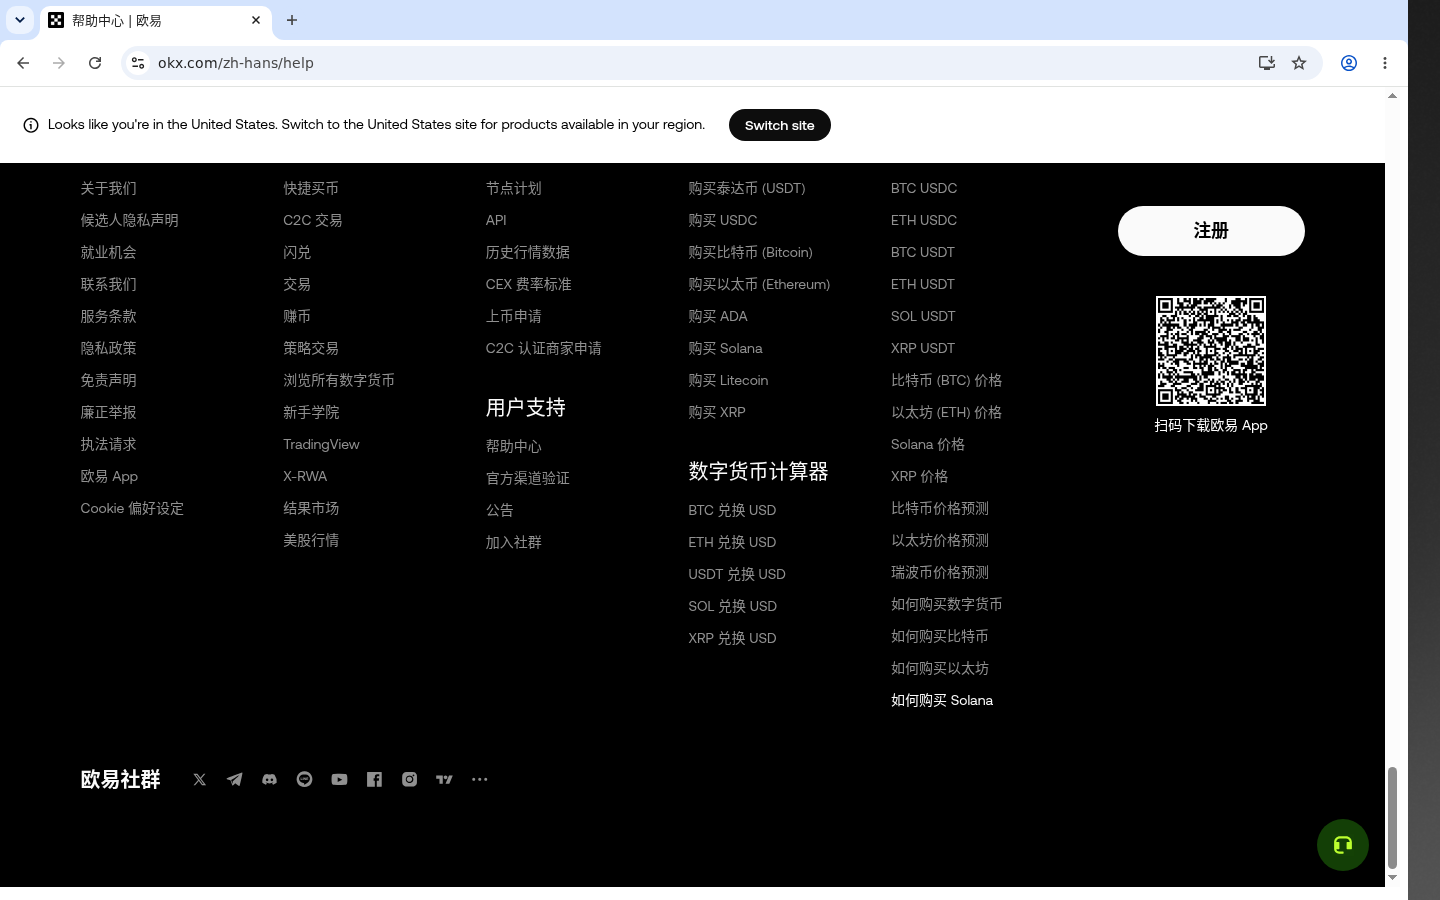The image size is (1440, 900).
Task: Open the 服务条款 link
Action: [108, 316]
